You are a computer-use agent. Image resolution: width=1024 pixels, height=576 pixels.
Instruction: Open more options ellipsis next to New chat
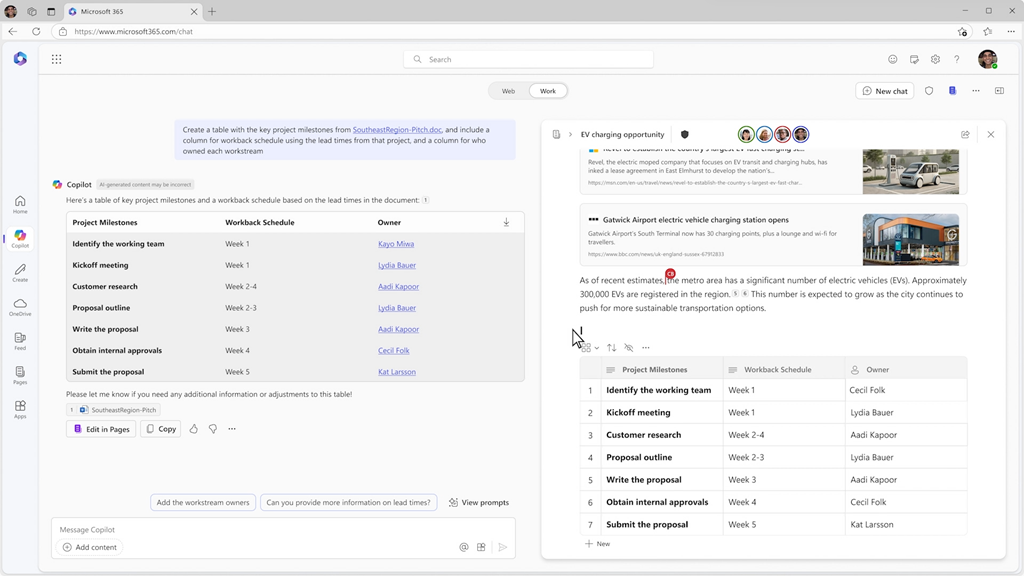tap(976, 91)
